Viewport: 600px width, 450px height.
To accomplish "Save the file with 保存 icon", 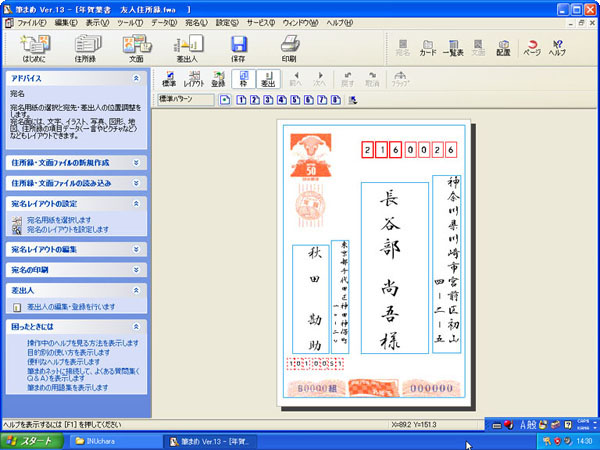I will point(239,48).
